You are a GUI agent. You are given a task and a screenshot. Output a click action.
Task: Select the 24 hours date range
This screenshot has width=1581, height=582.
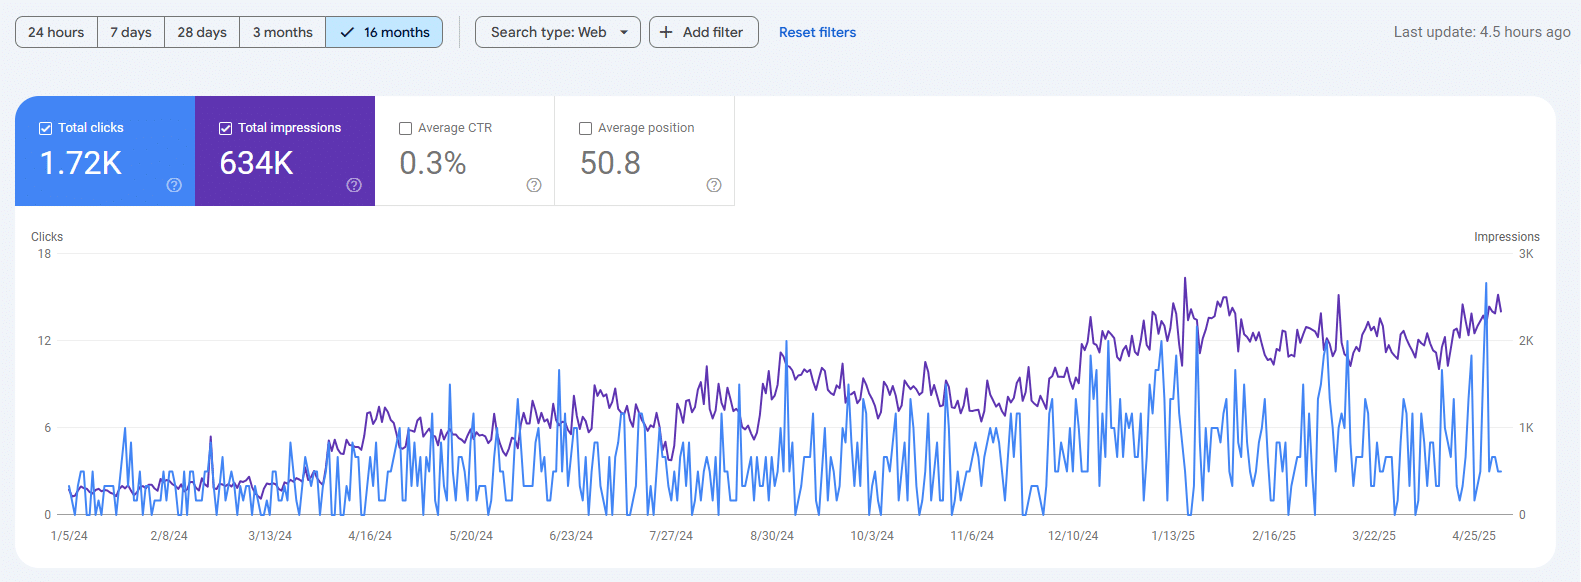(56, 32)
